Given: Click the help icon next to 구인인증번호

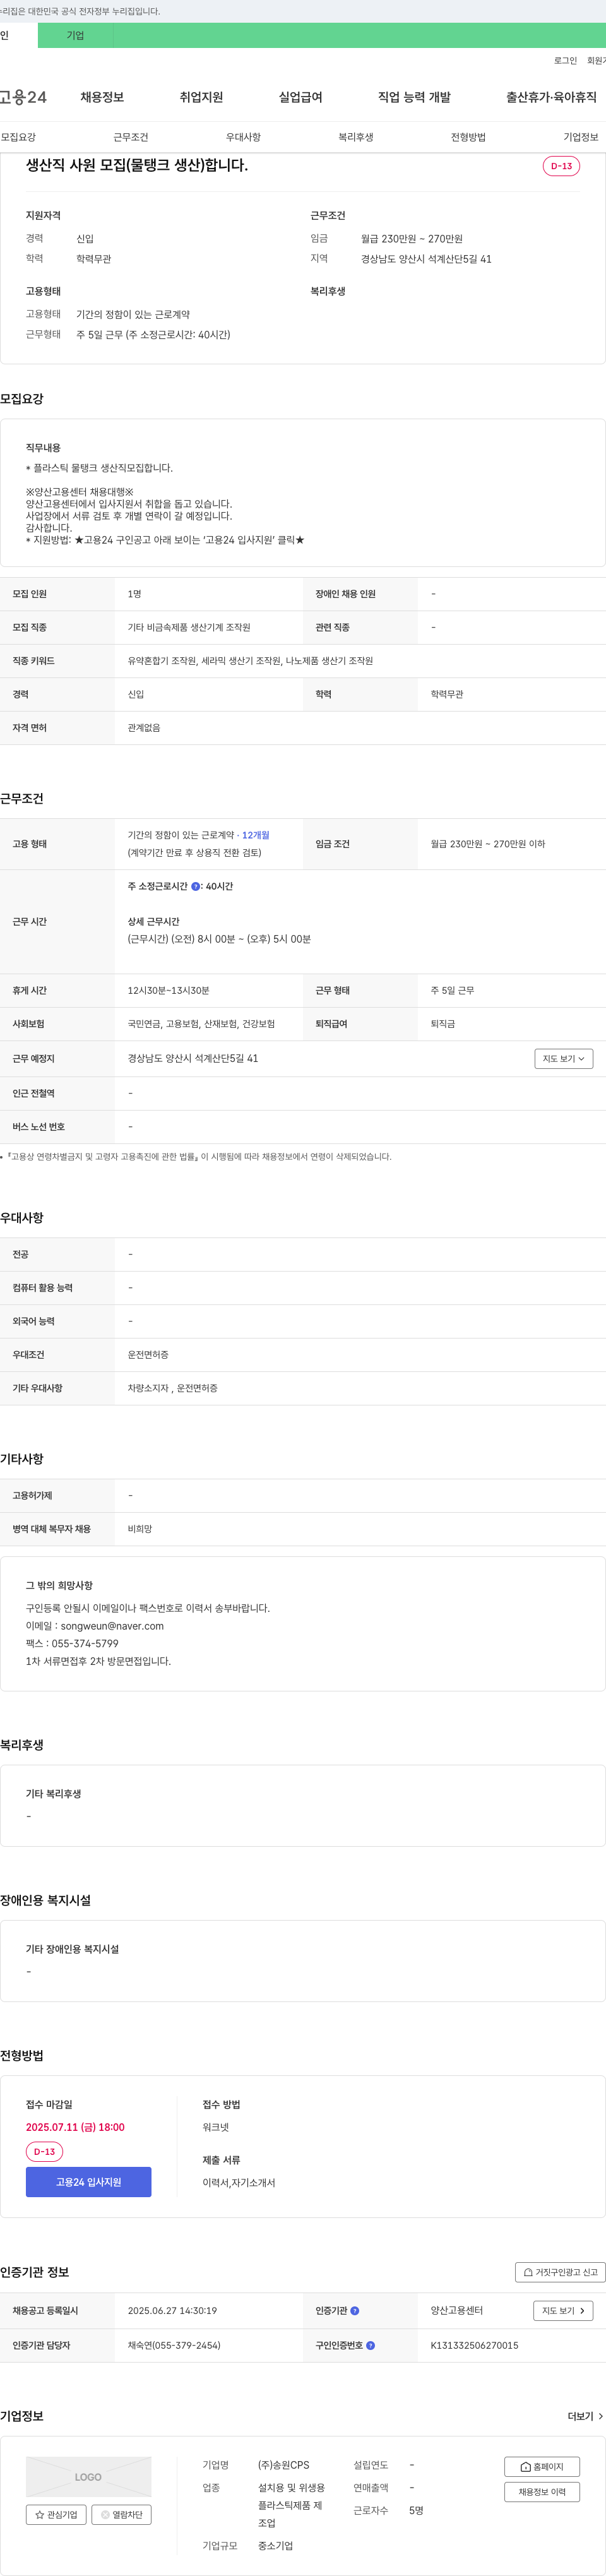Looking at the screenshot, I should click(370, 2345).
